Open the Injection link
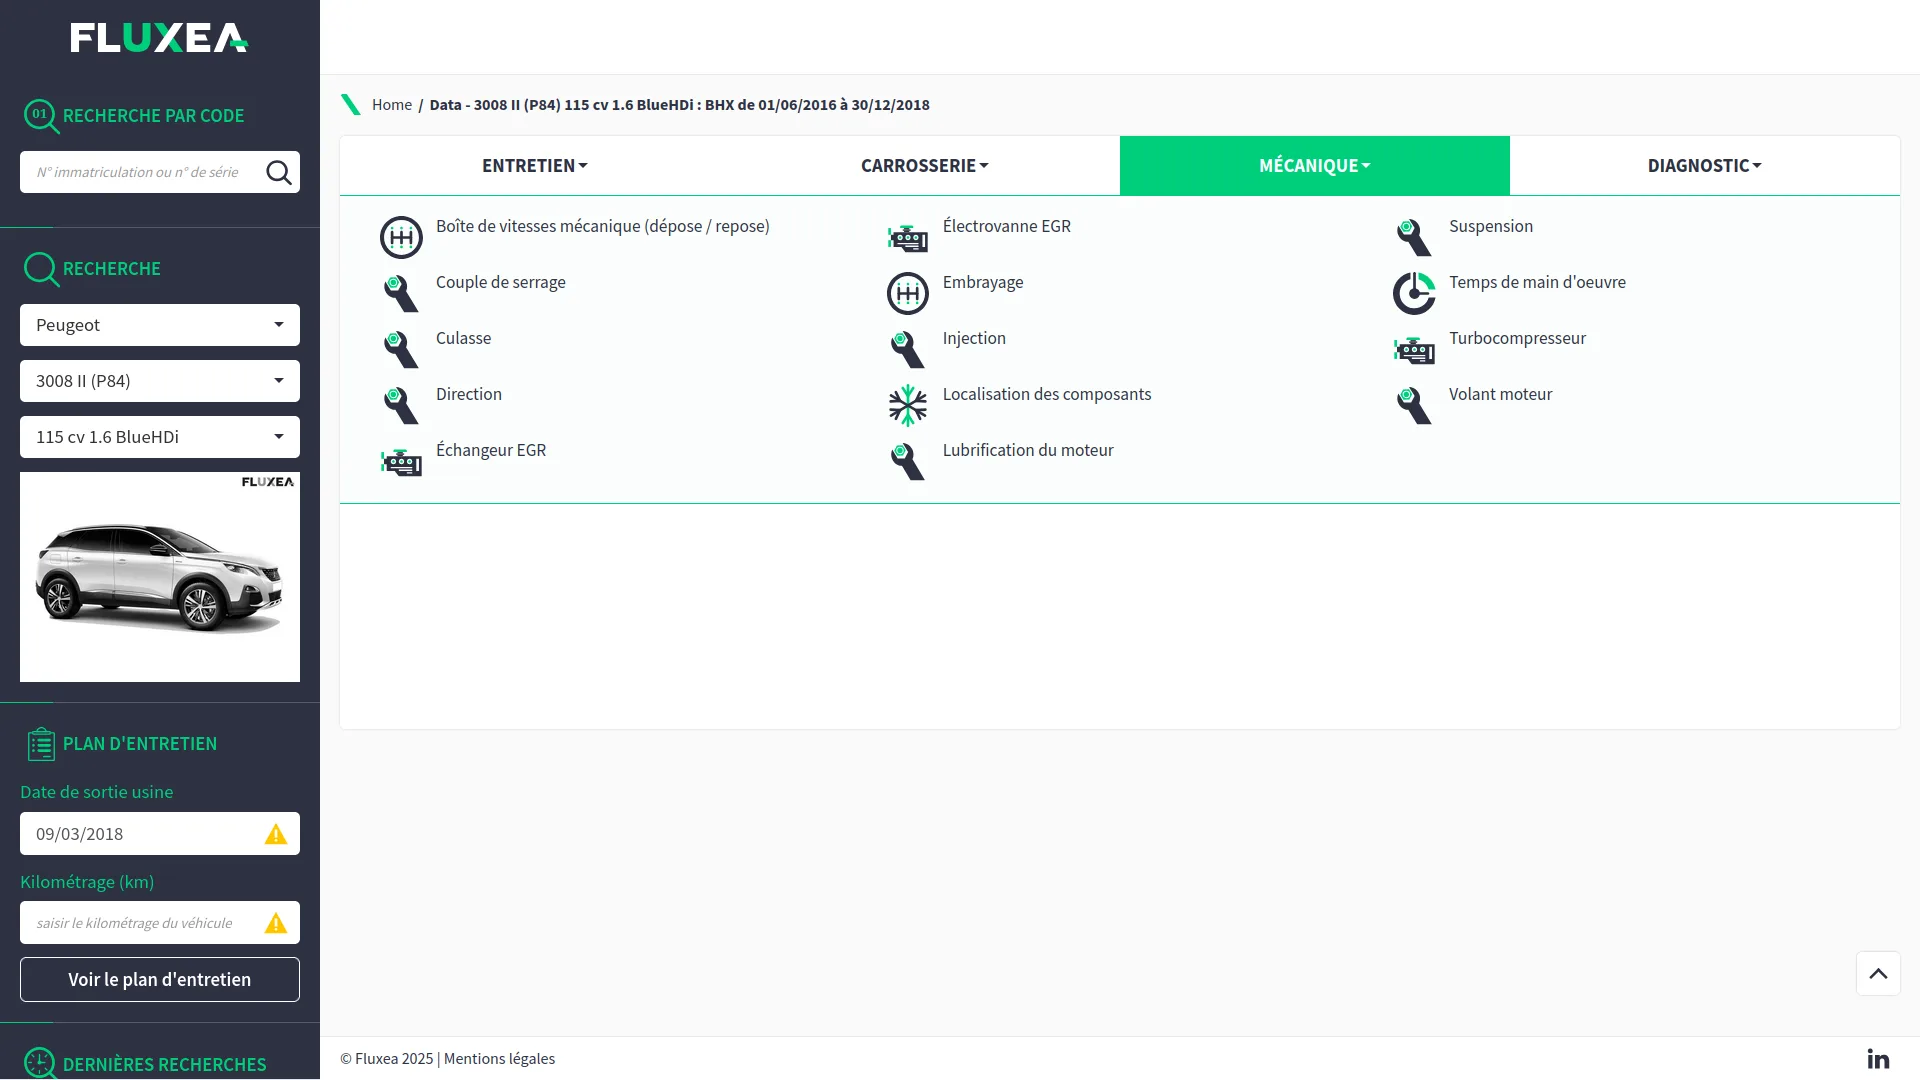Viewport: 1920px width, 1080px height. [x=975, y=339]
